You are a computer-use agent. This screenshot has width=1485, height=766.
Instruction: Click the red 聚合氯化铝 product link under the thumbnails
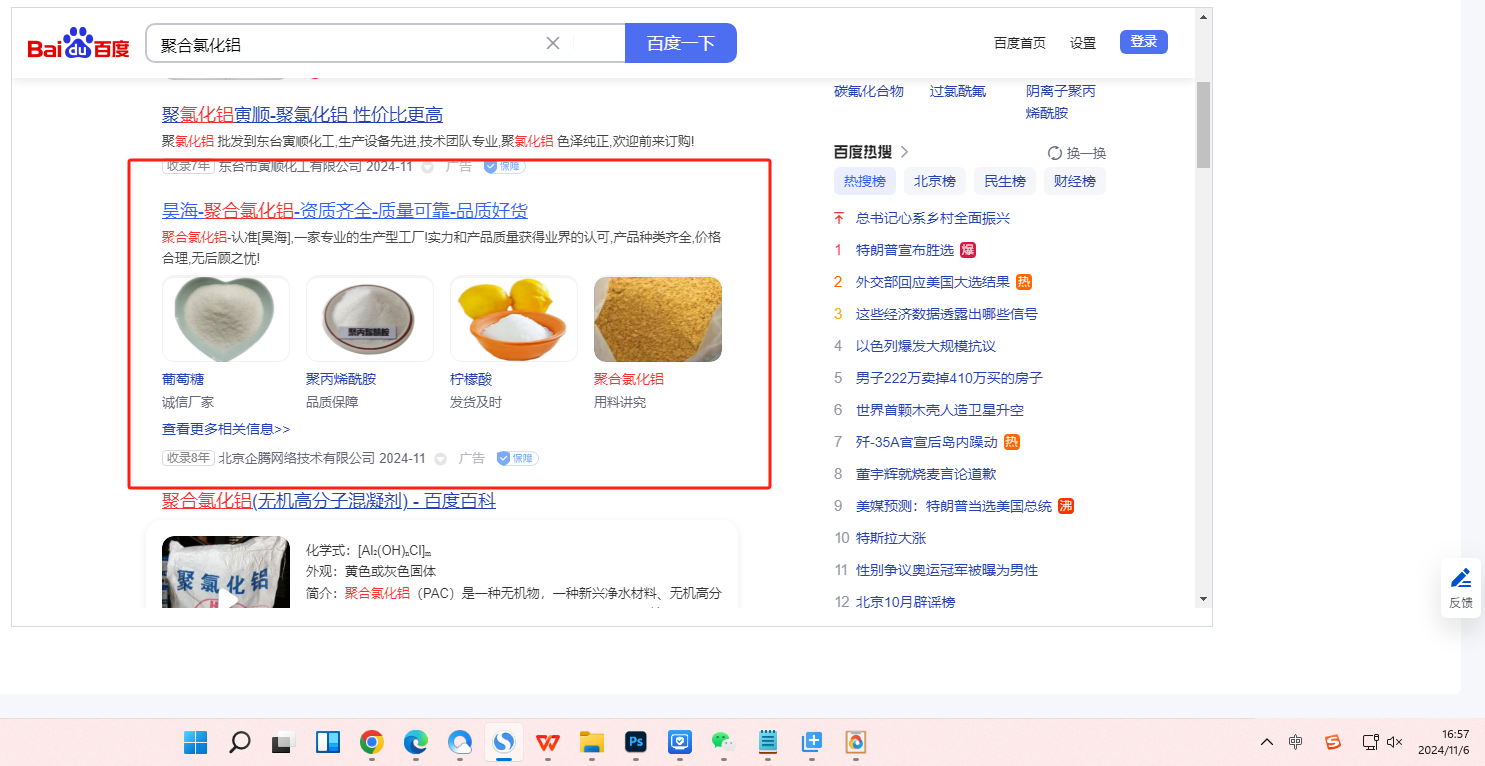(629, 379)
